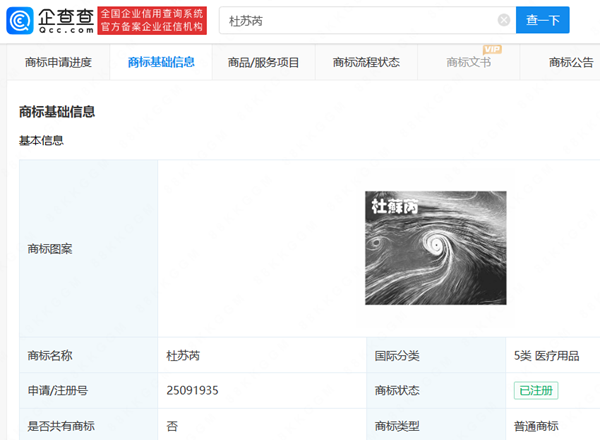Click the 基本信息 section subheading

point(41,140)
